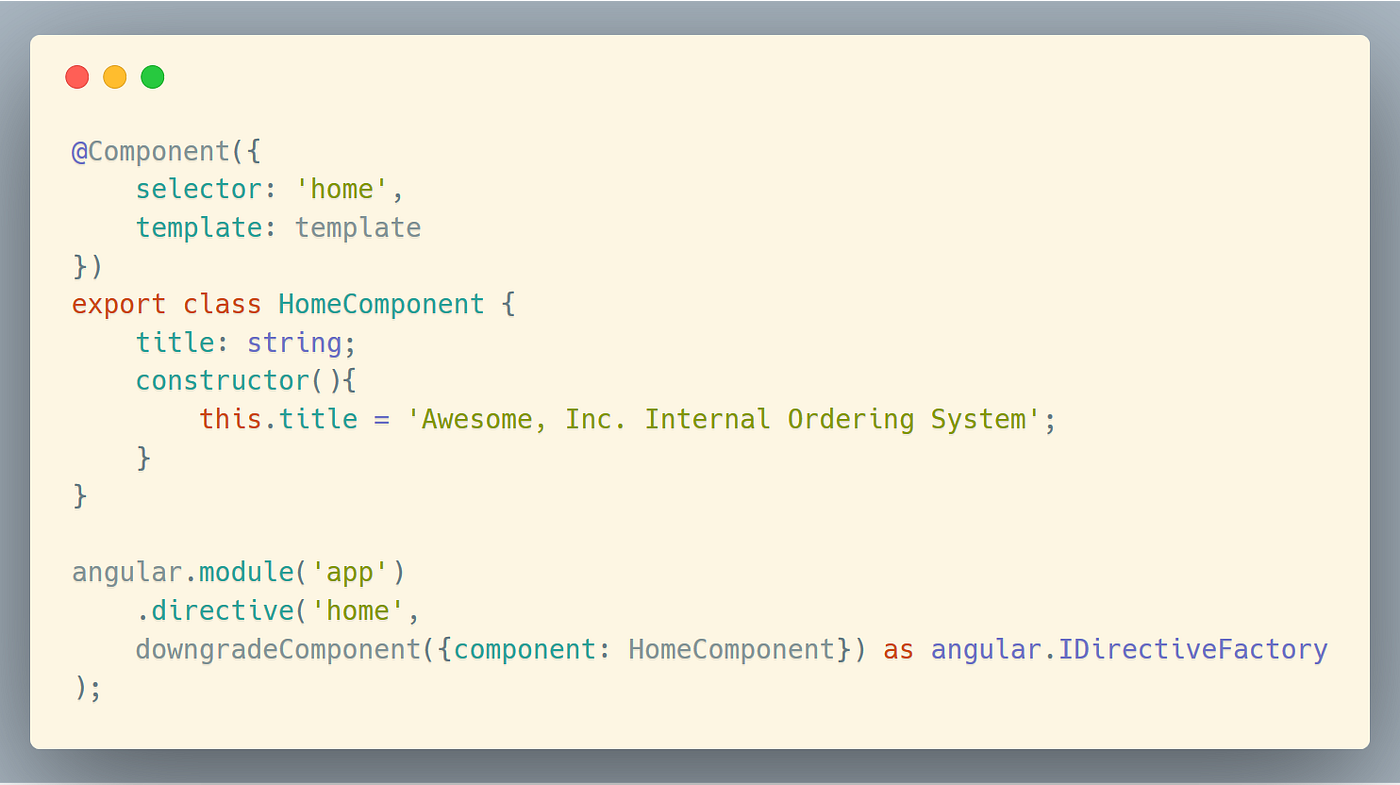The height and width of the screenshot is (785, 1400).
Task: Click the red traffic-light circle
Action: 77,76
